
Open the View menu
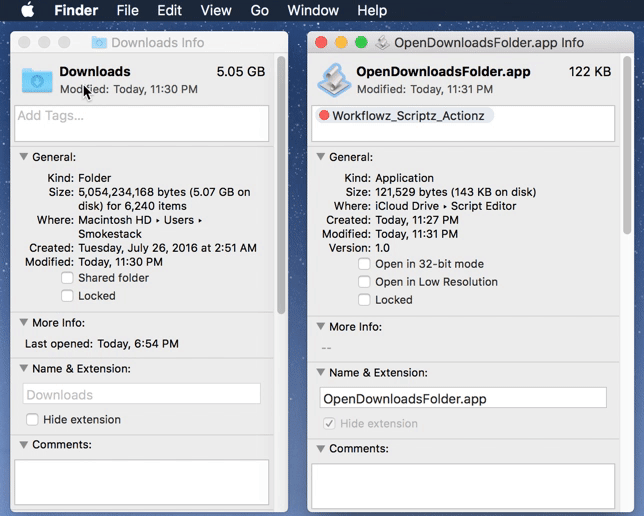216,10
